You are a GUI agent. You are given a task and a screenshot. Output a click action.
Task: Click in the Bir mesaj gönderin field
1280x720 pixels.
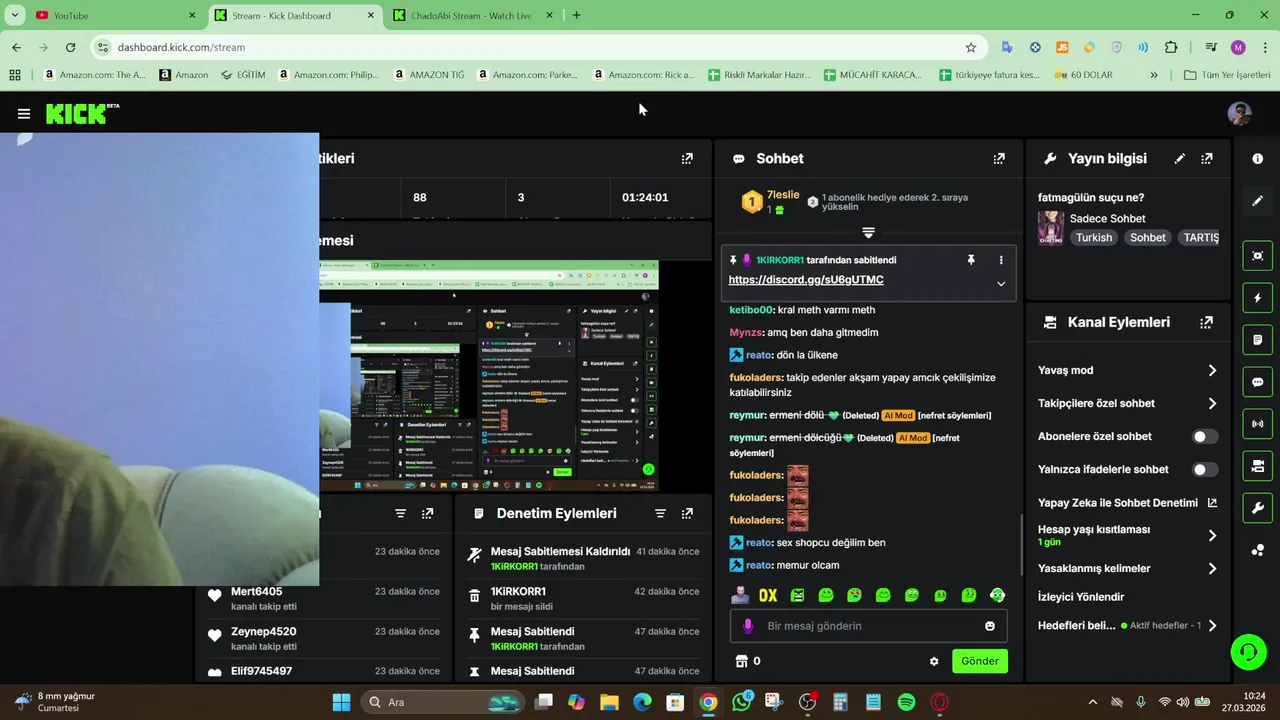(868, 626)
